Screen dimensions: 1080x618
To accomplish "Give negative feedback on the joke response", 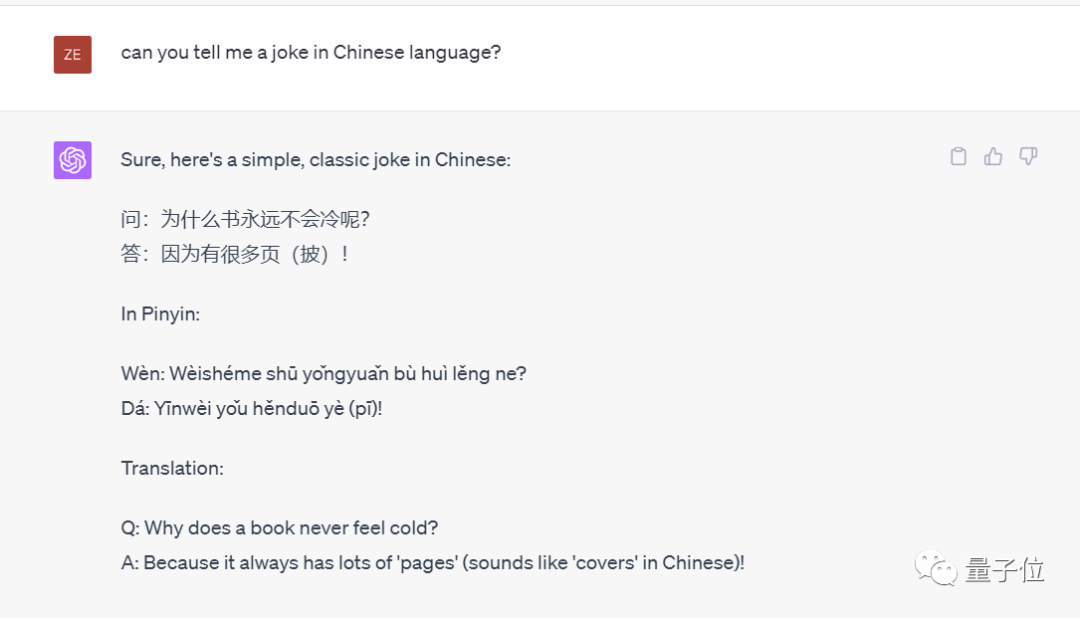I will [1028, 156].
